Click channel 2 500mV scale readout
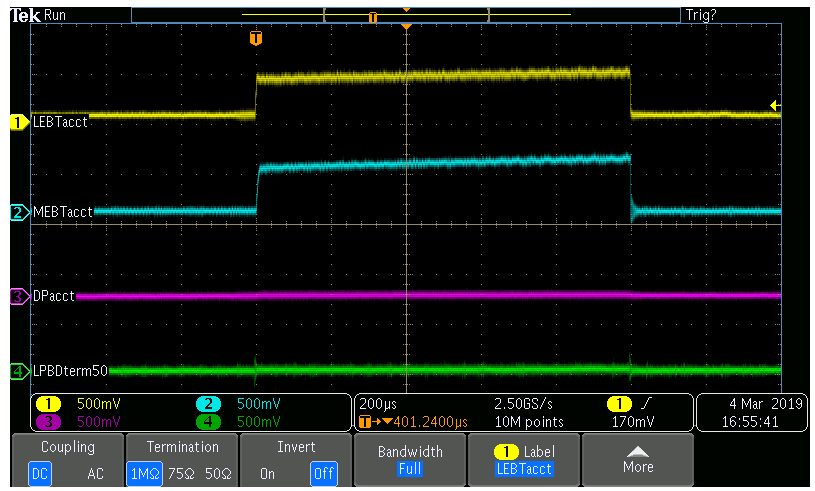This screenshot has height=491, width=815. pyautogui.click(x=258, y=404)
